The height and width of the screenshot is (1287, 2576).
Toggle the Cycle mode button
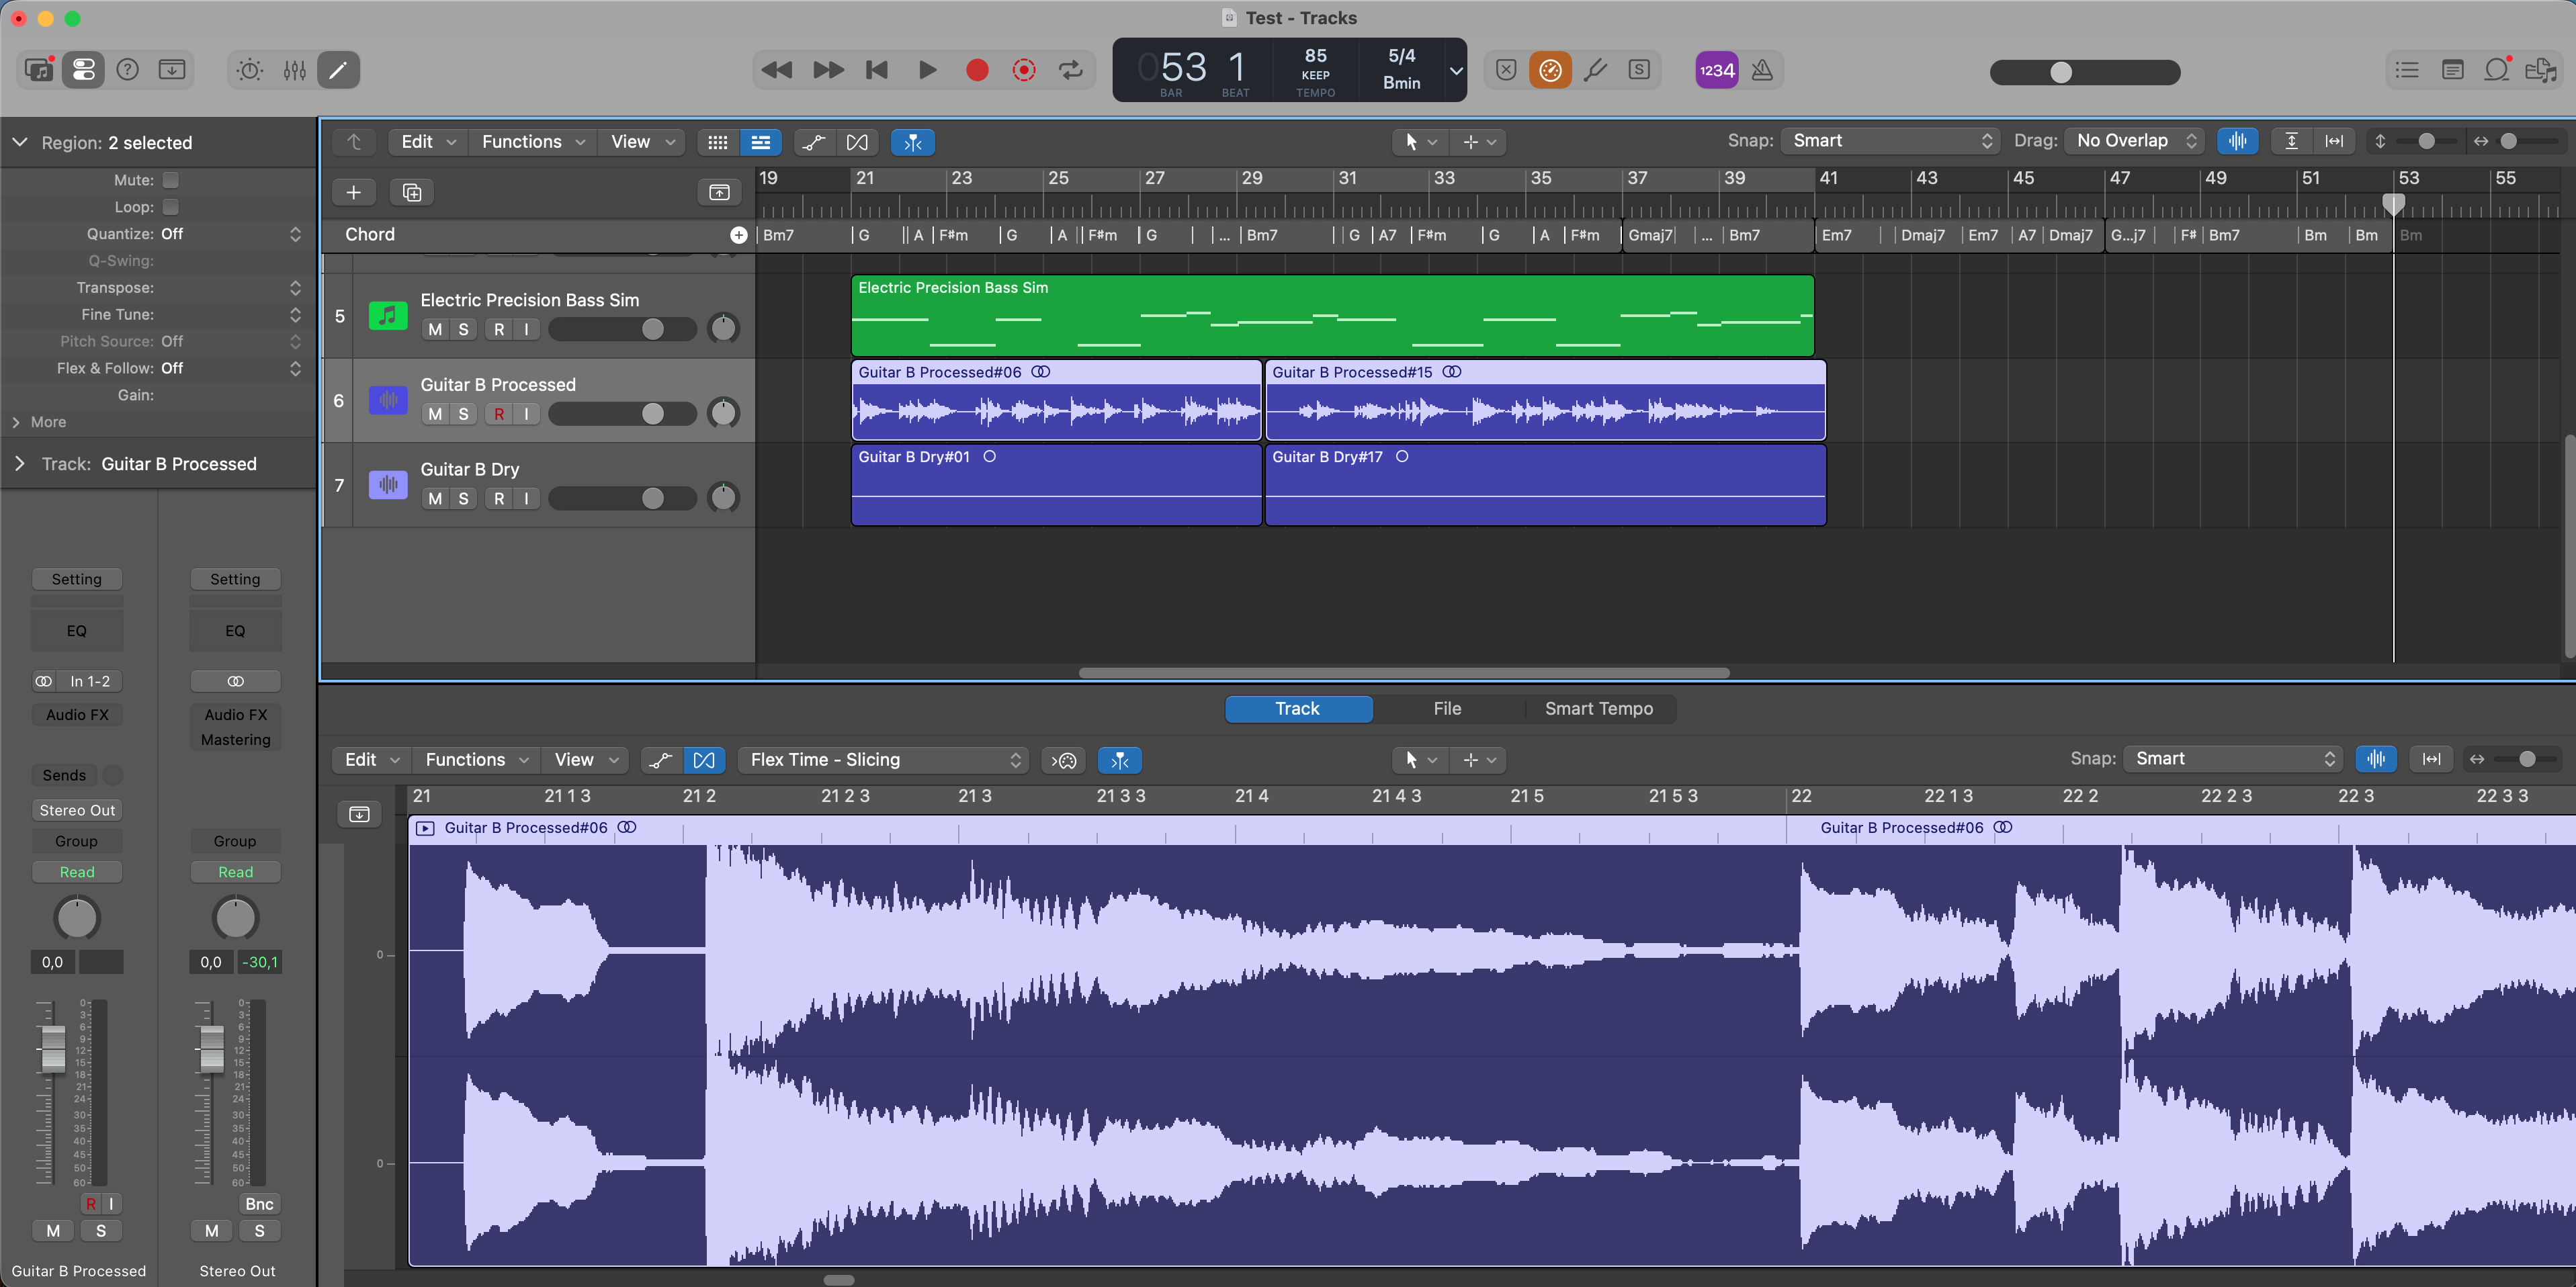(1071, 70)
